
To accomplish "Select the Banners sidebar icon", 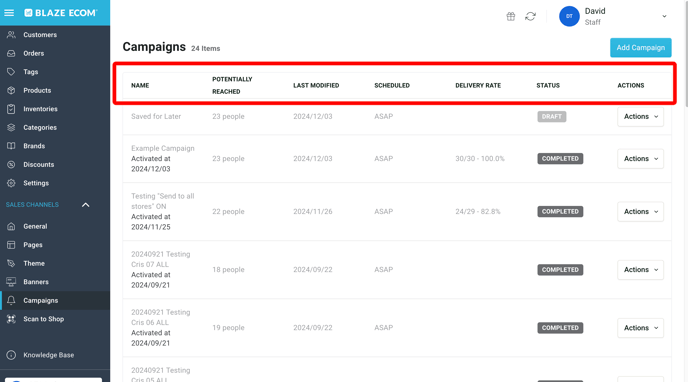I will point(11,282).
